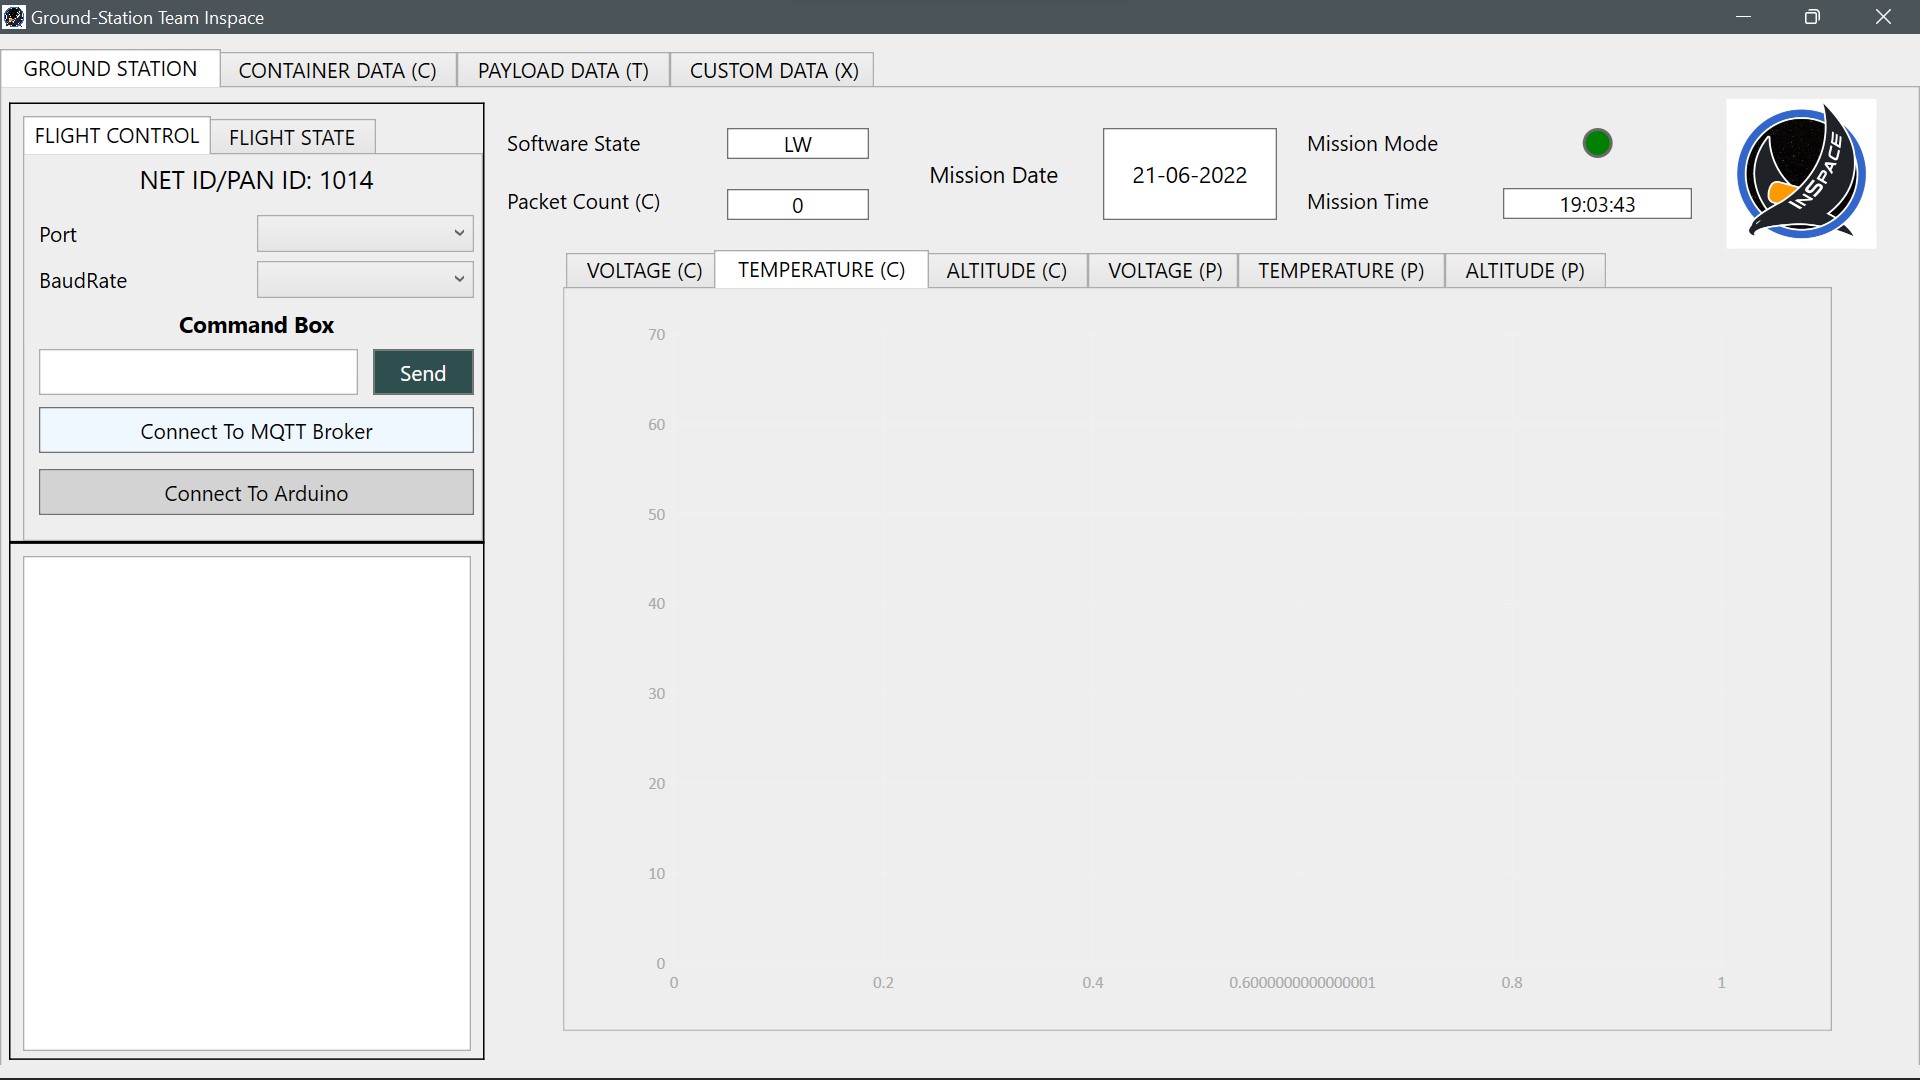Expand the BaudRate combo box

click(365, 279)
